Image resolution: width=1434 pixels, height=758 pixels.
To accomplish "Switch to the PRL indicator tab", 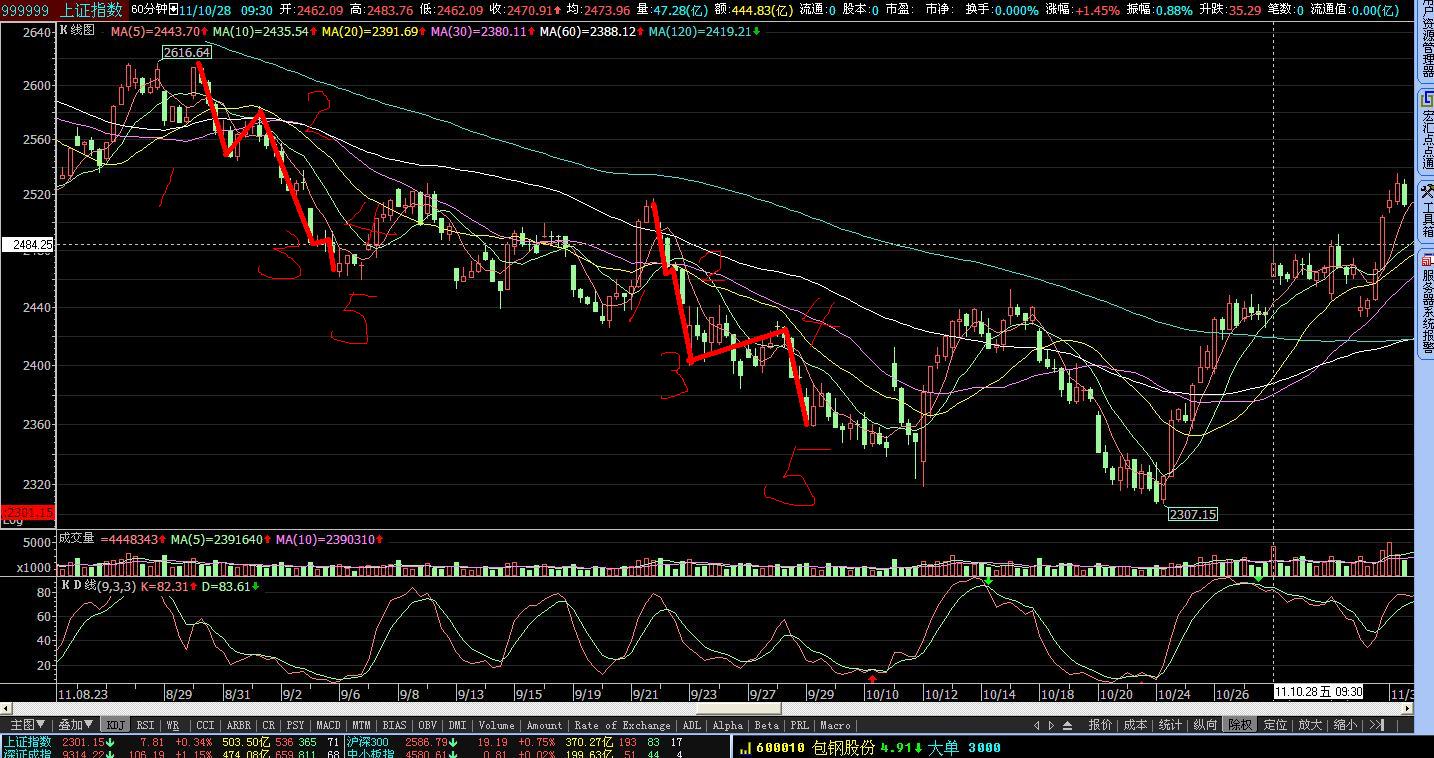I will coord(799,725).
